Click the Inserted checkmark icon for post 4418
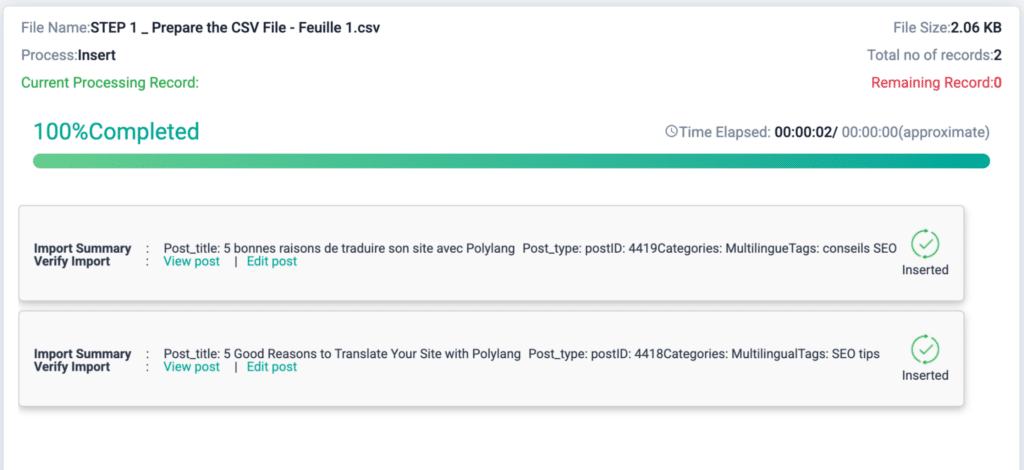Screen dimensions: 1024x470 [925, 350]
